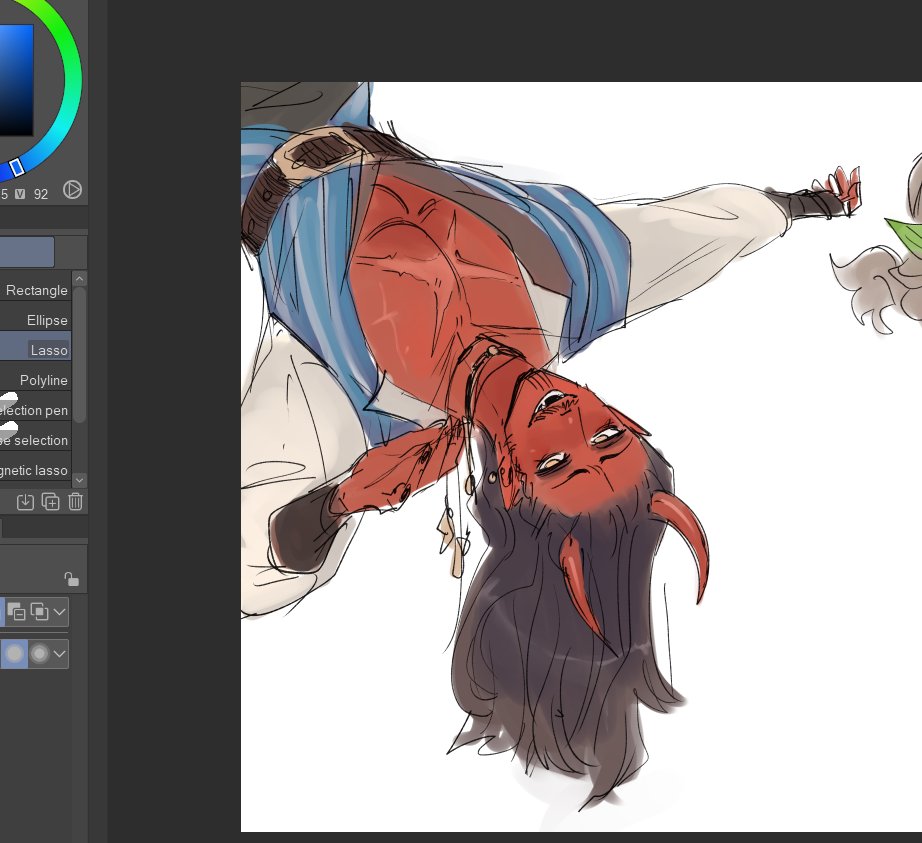The image size is (922, 843).
Task: Click the sub tool list scrollbar
Action: pos(79,354)
